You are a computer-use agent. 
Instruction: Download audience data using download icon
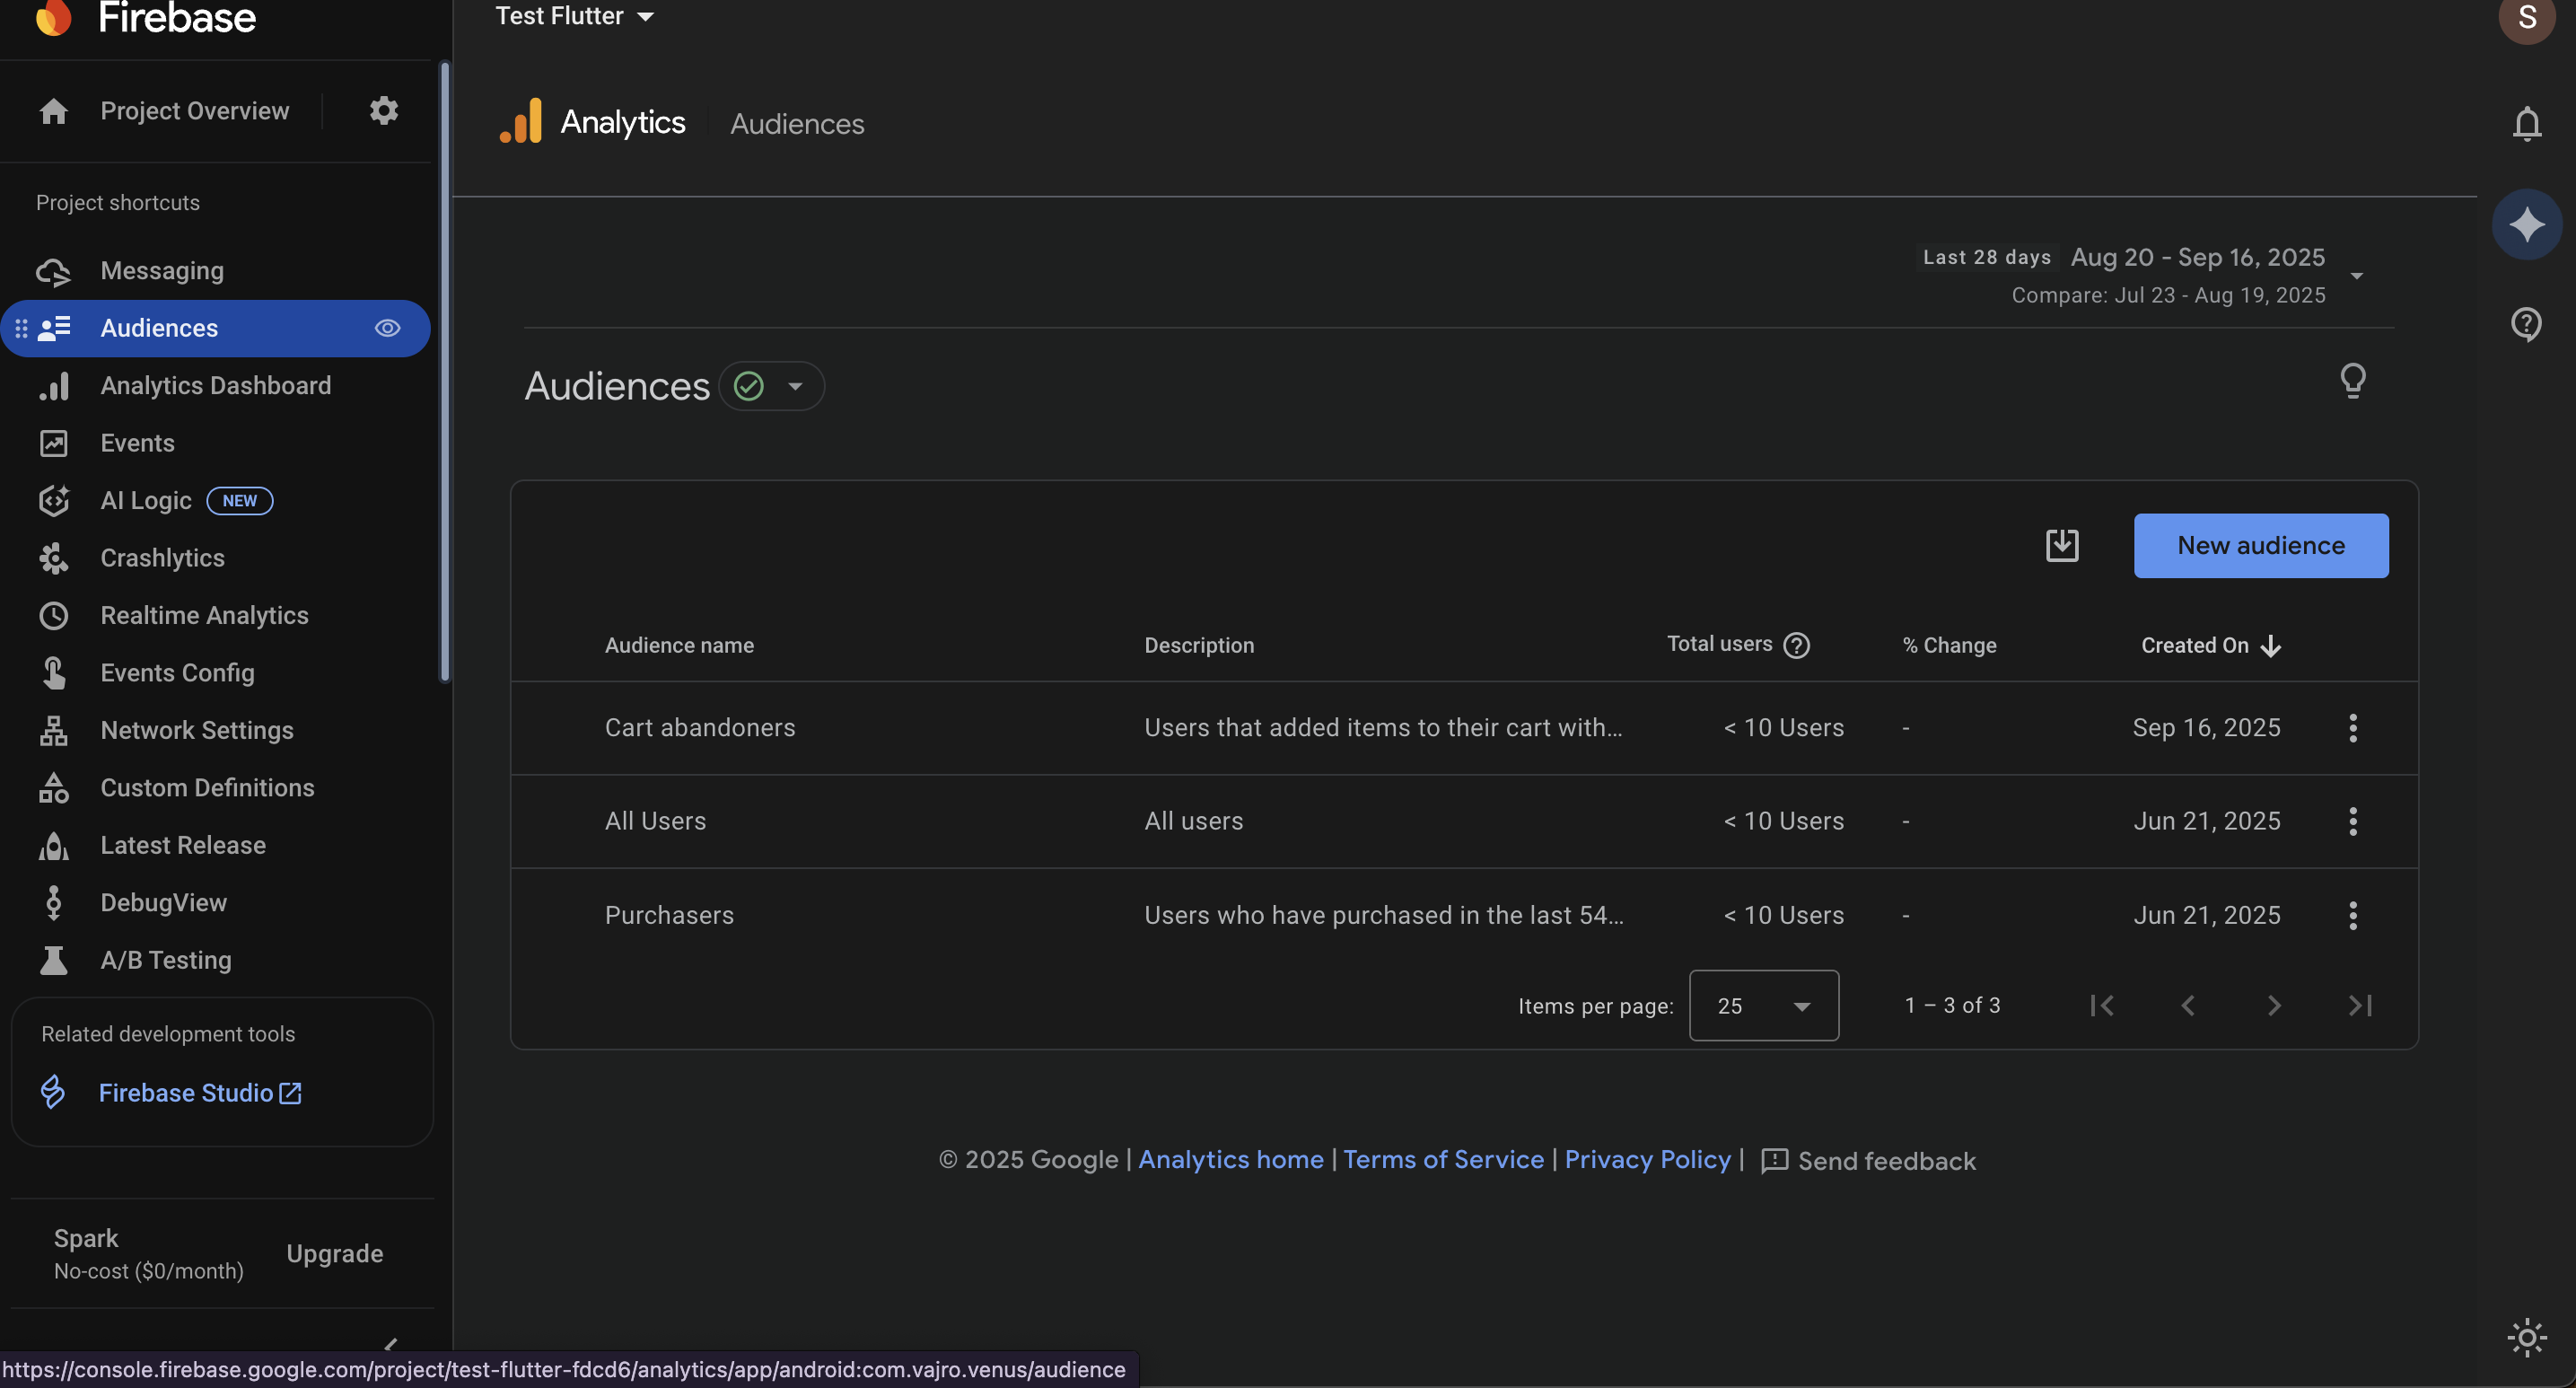click(2061, 545)
